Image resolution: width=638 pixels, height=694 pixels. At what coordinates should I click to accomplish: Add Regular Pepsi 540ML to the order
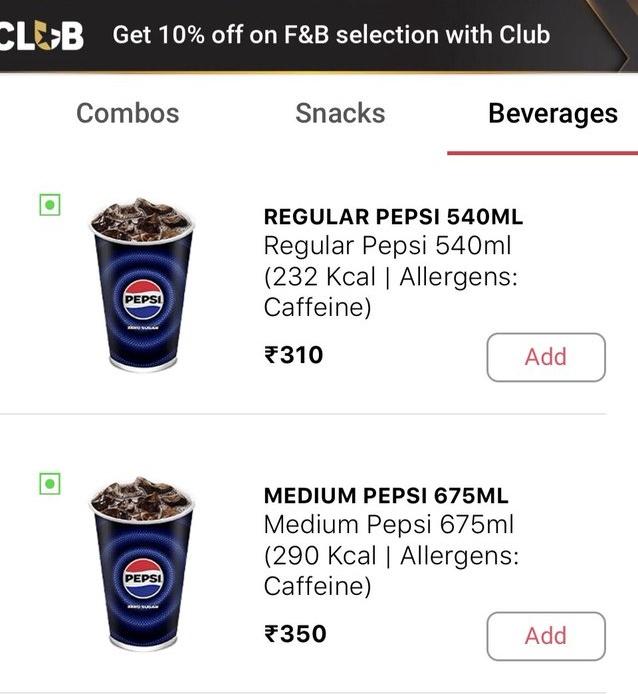(546, 357)
